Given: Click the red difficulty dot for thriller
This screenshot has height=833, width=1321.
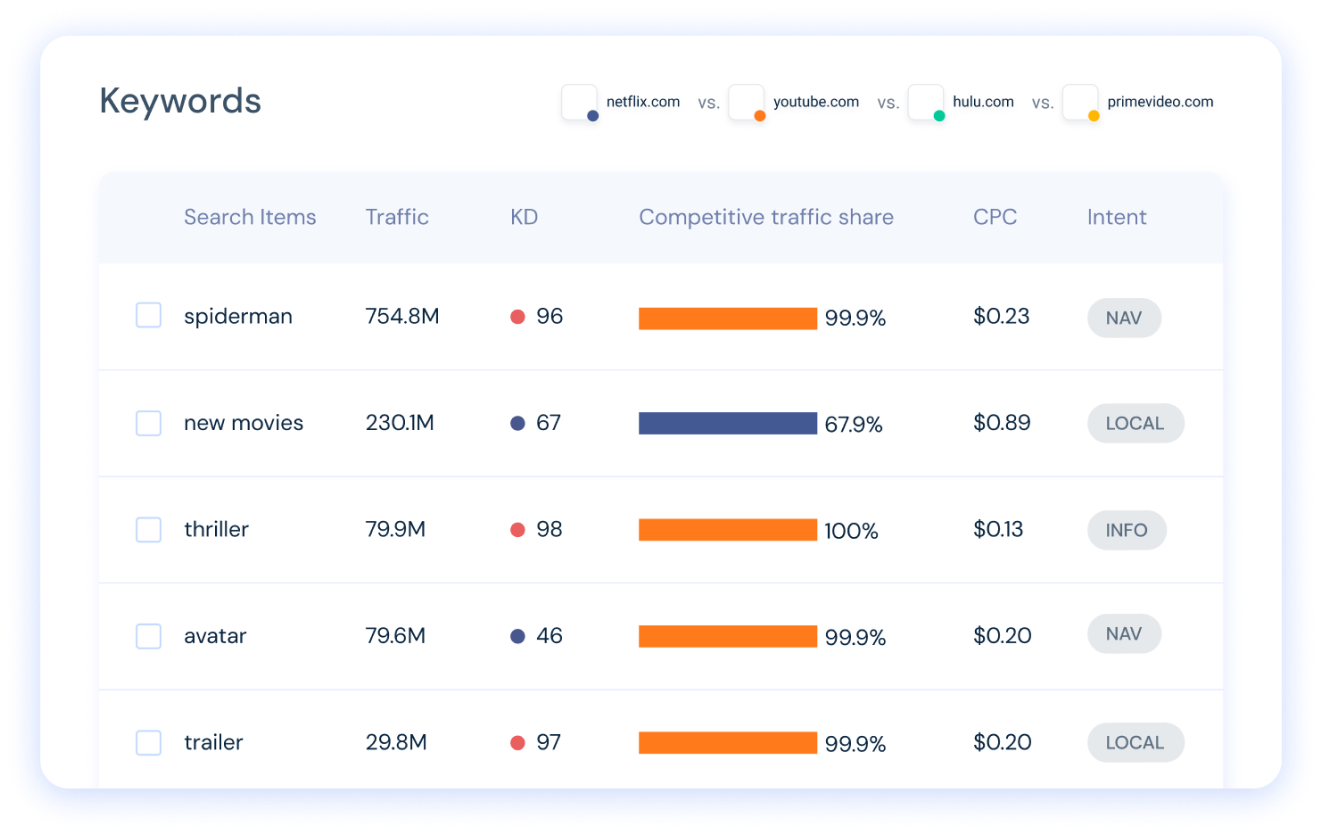Looking at the screenshot, I should click(518, 529).
